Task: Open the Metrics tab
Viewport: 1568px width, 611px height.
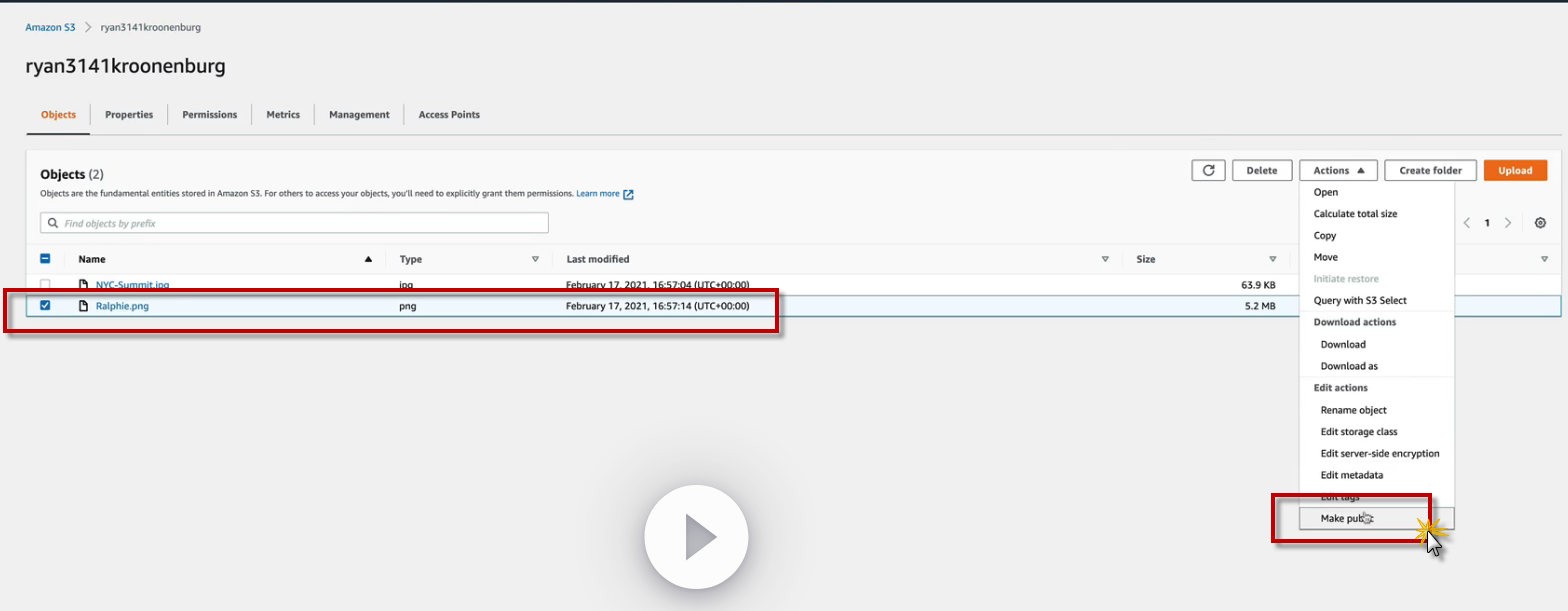Action: pyautogui.click(x=283, y=115)
